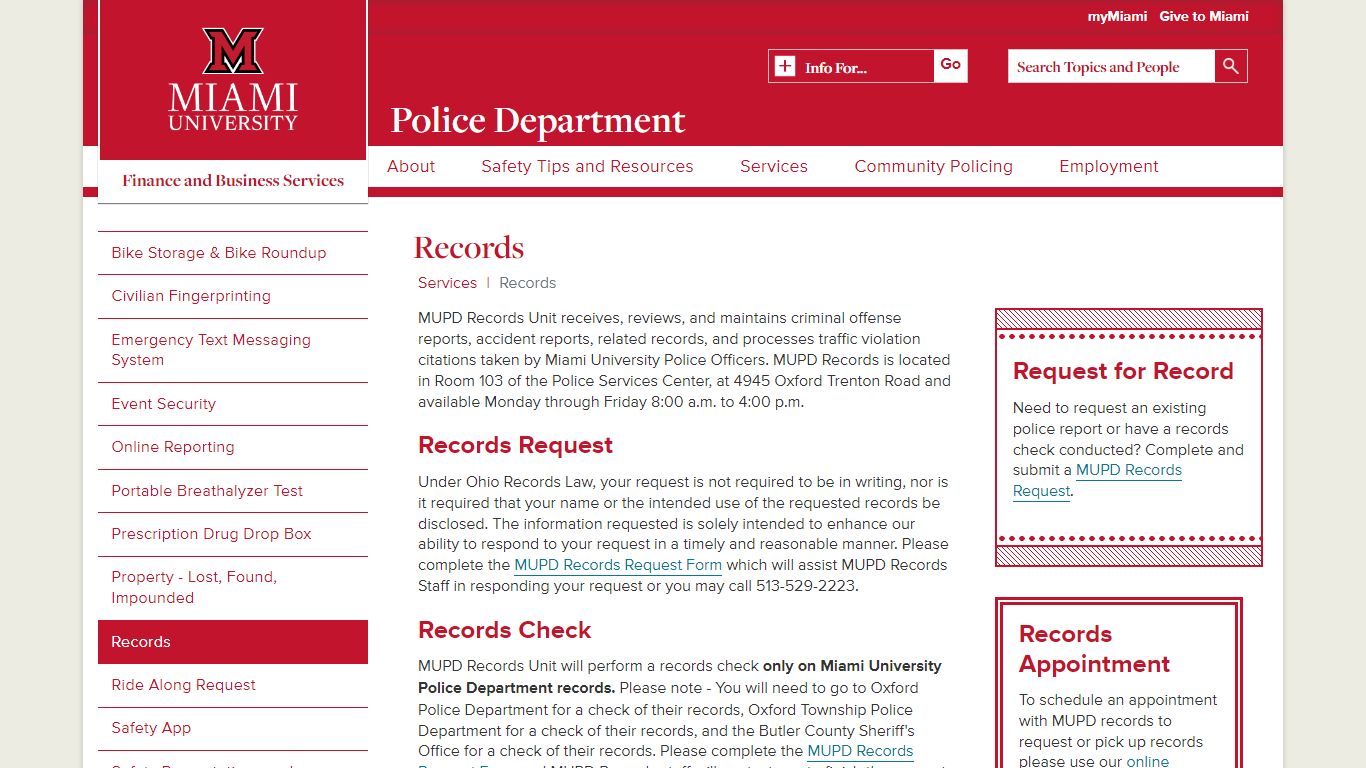Open the Employment menu
This screenshot has width=1366, height=768.
pyautogui.click(x=1109, y=167)
